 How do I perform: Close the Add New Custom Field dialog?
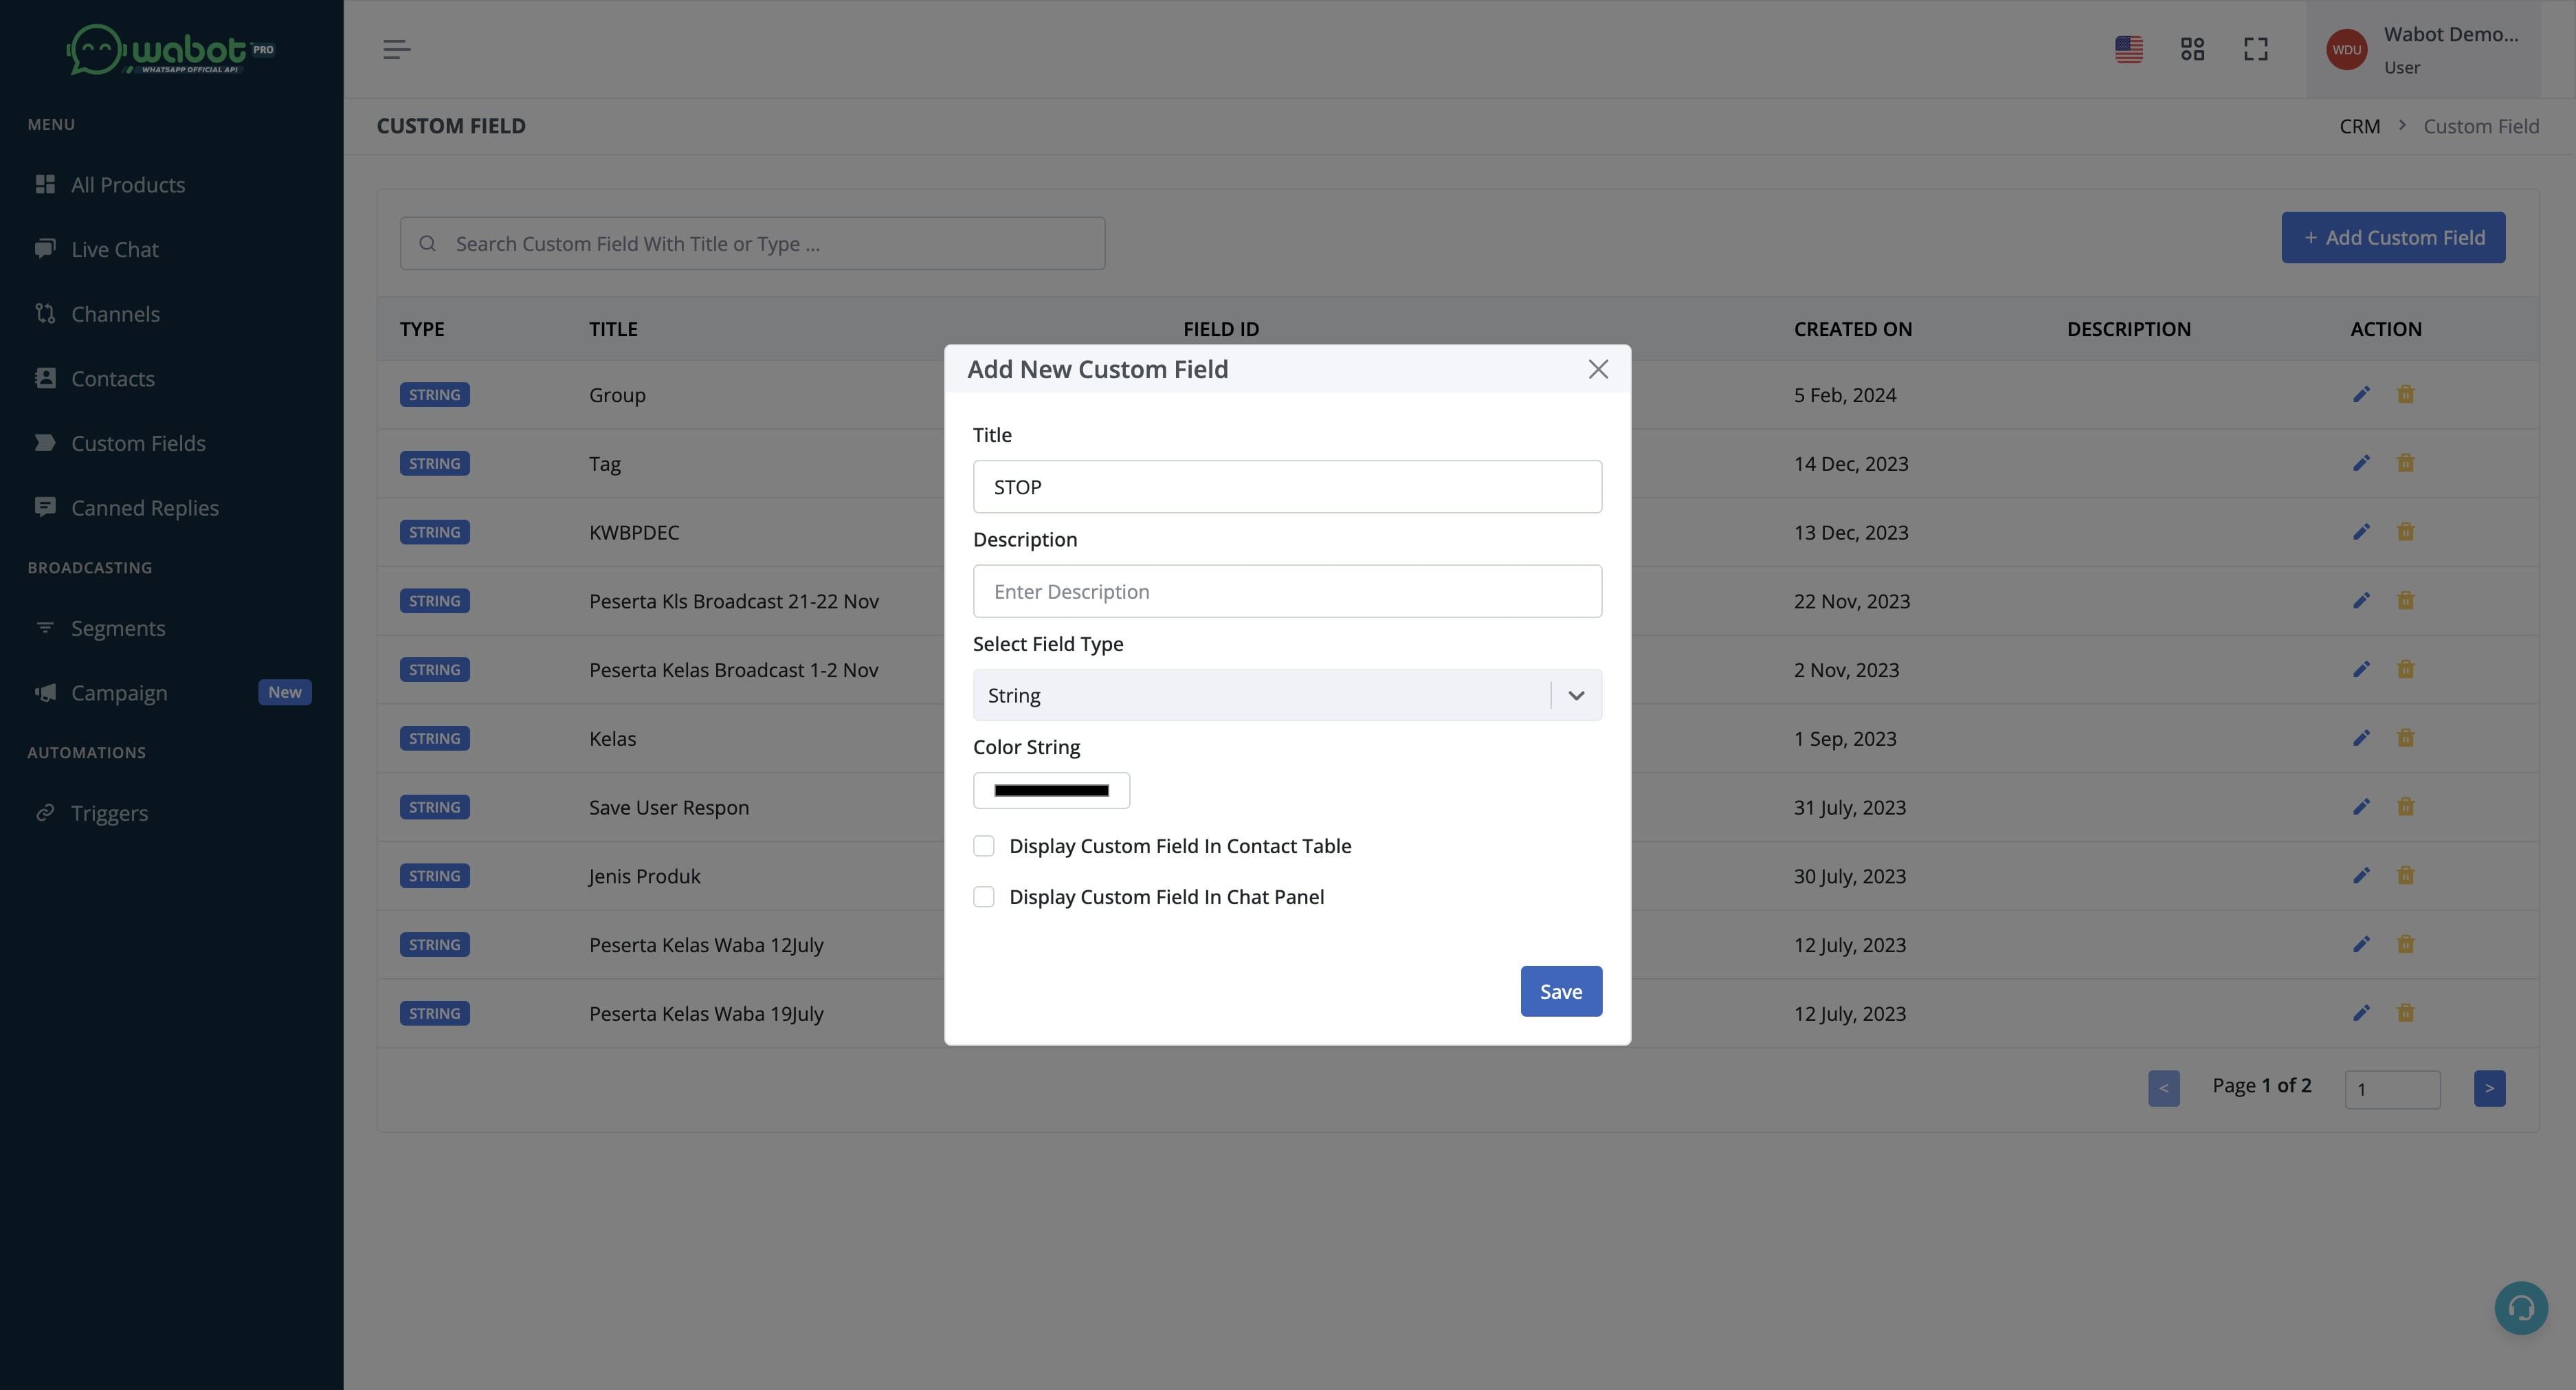pos(1598,369)
